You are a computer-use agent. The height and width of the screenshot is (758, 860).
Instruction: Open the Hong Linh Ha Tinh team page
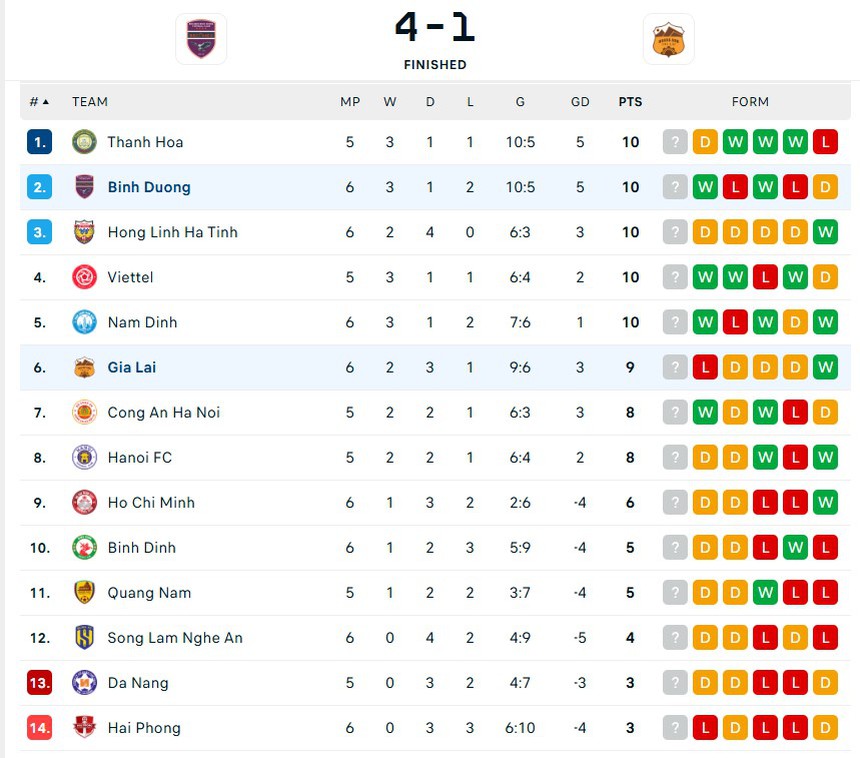[172, 232]
